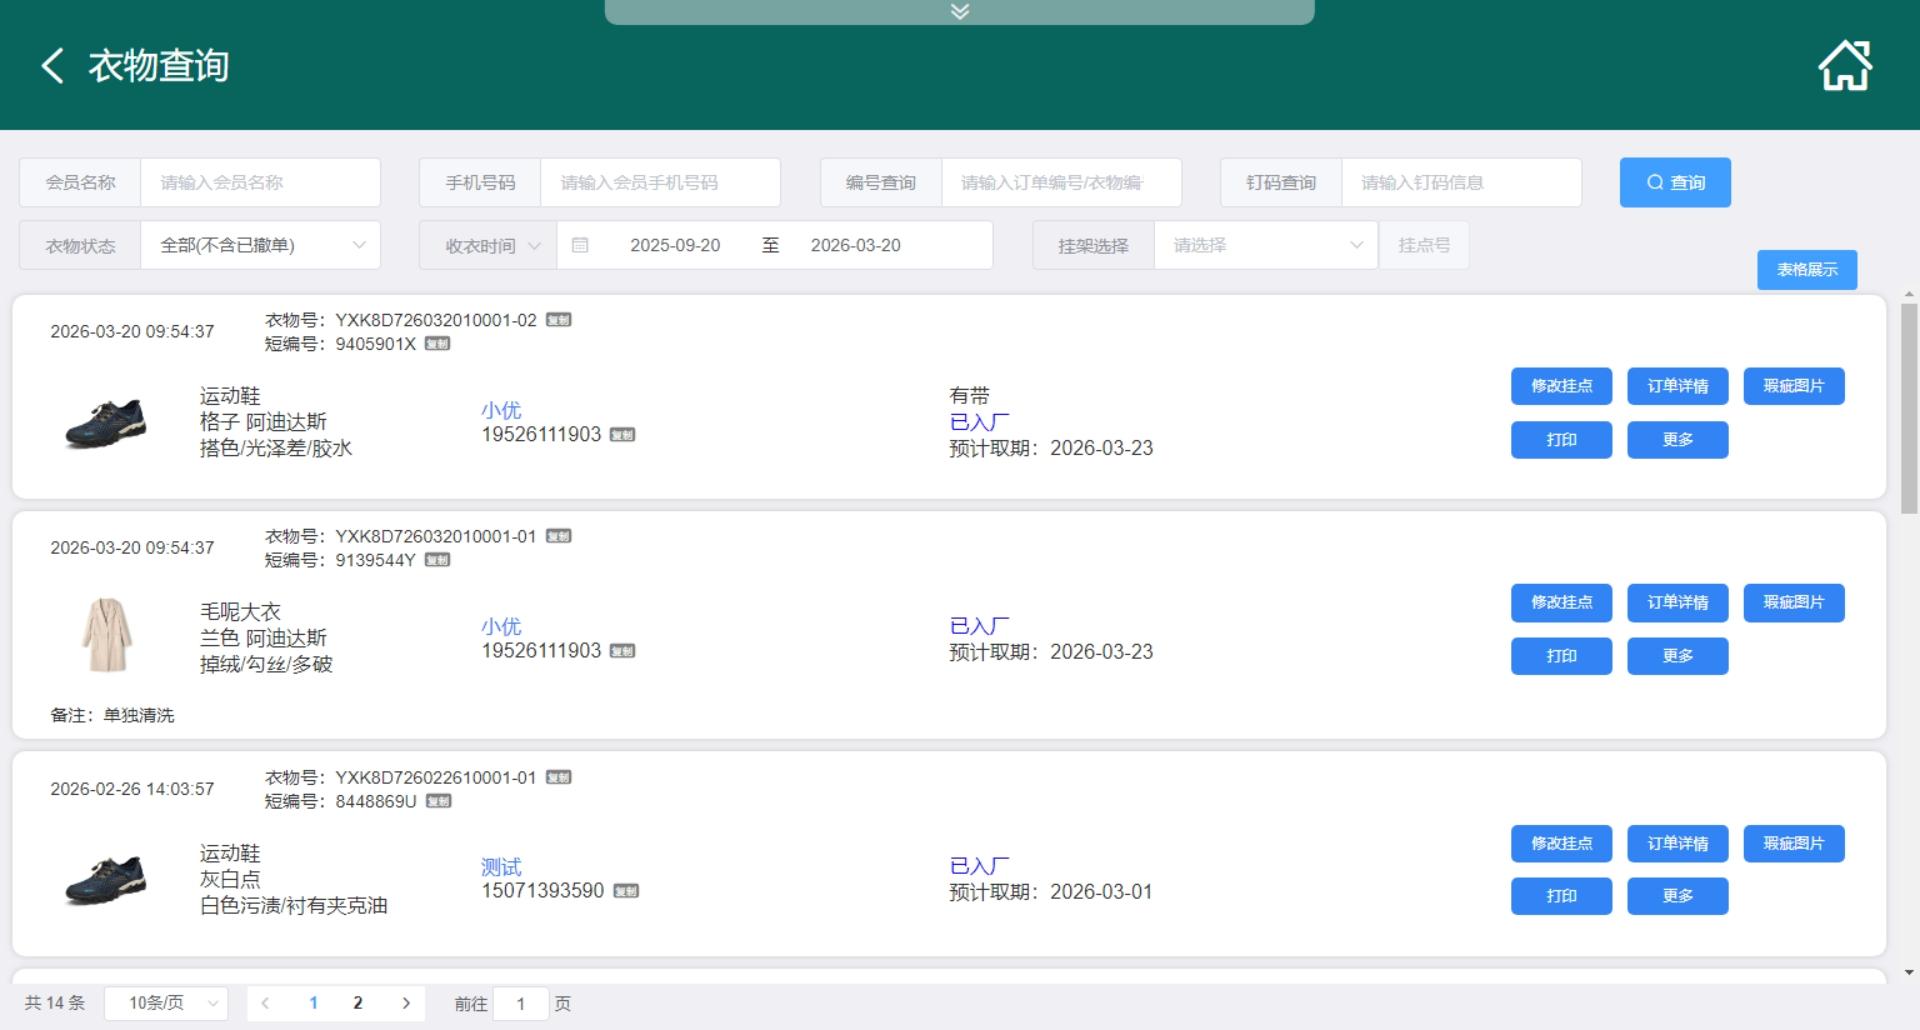Copy garment number YXK8D726032010001-02
The image size is (1920, 1030).
point(558,320)
